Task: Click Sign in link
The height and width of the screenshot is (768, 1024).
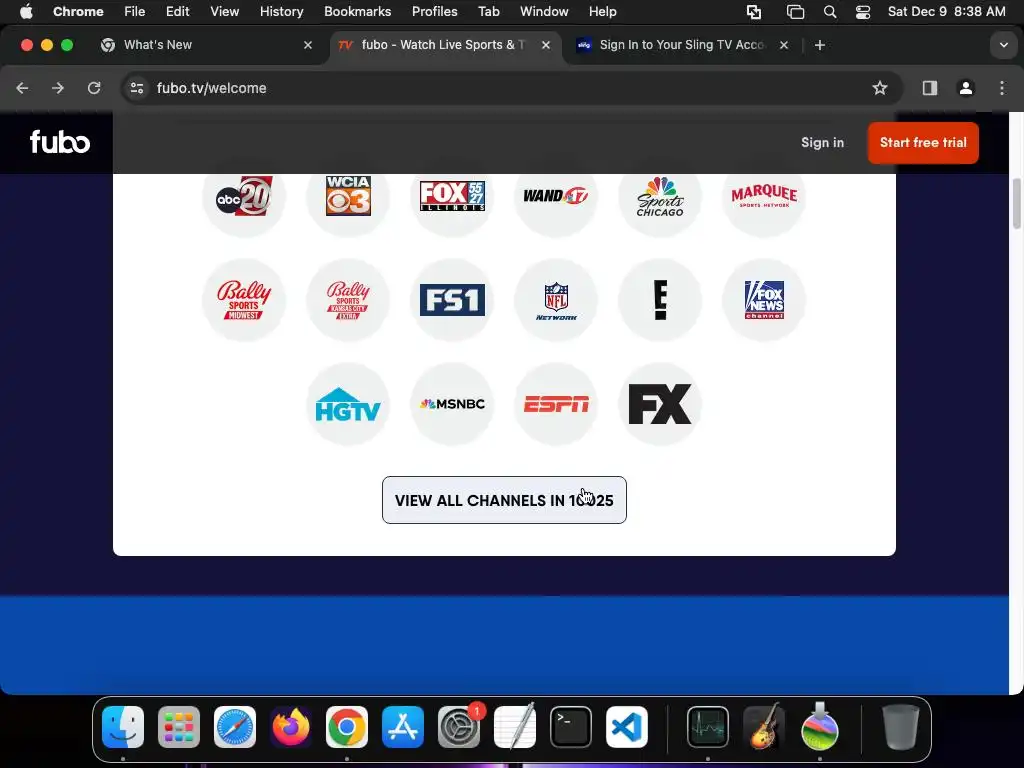Action: pos(822,142)
